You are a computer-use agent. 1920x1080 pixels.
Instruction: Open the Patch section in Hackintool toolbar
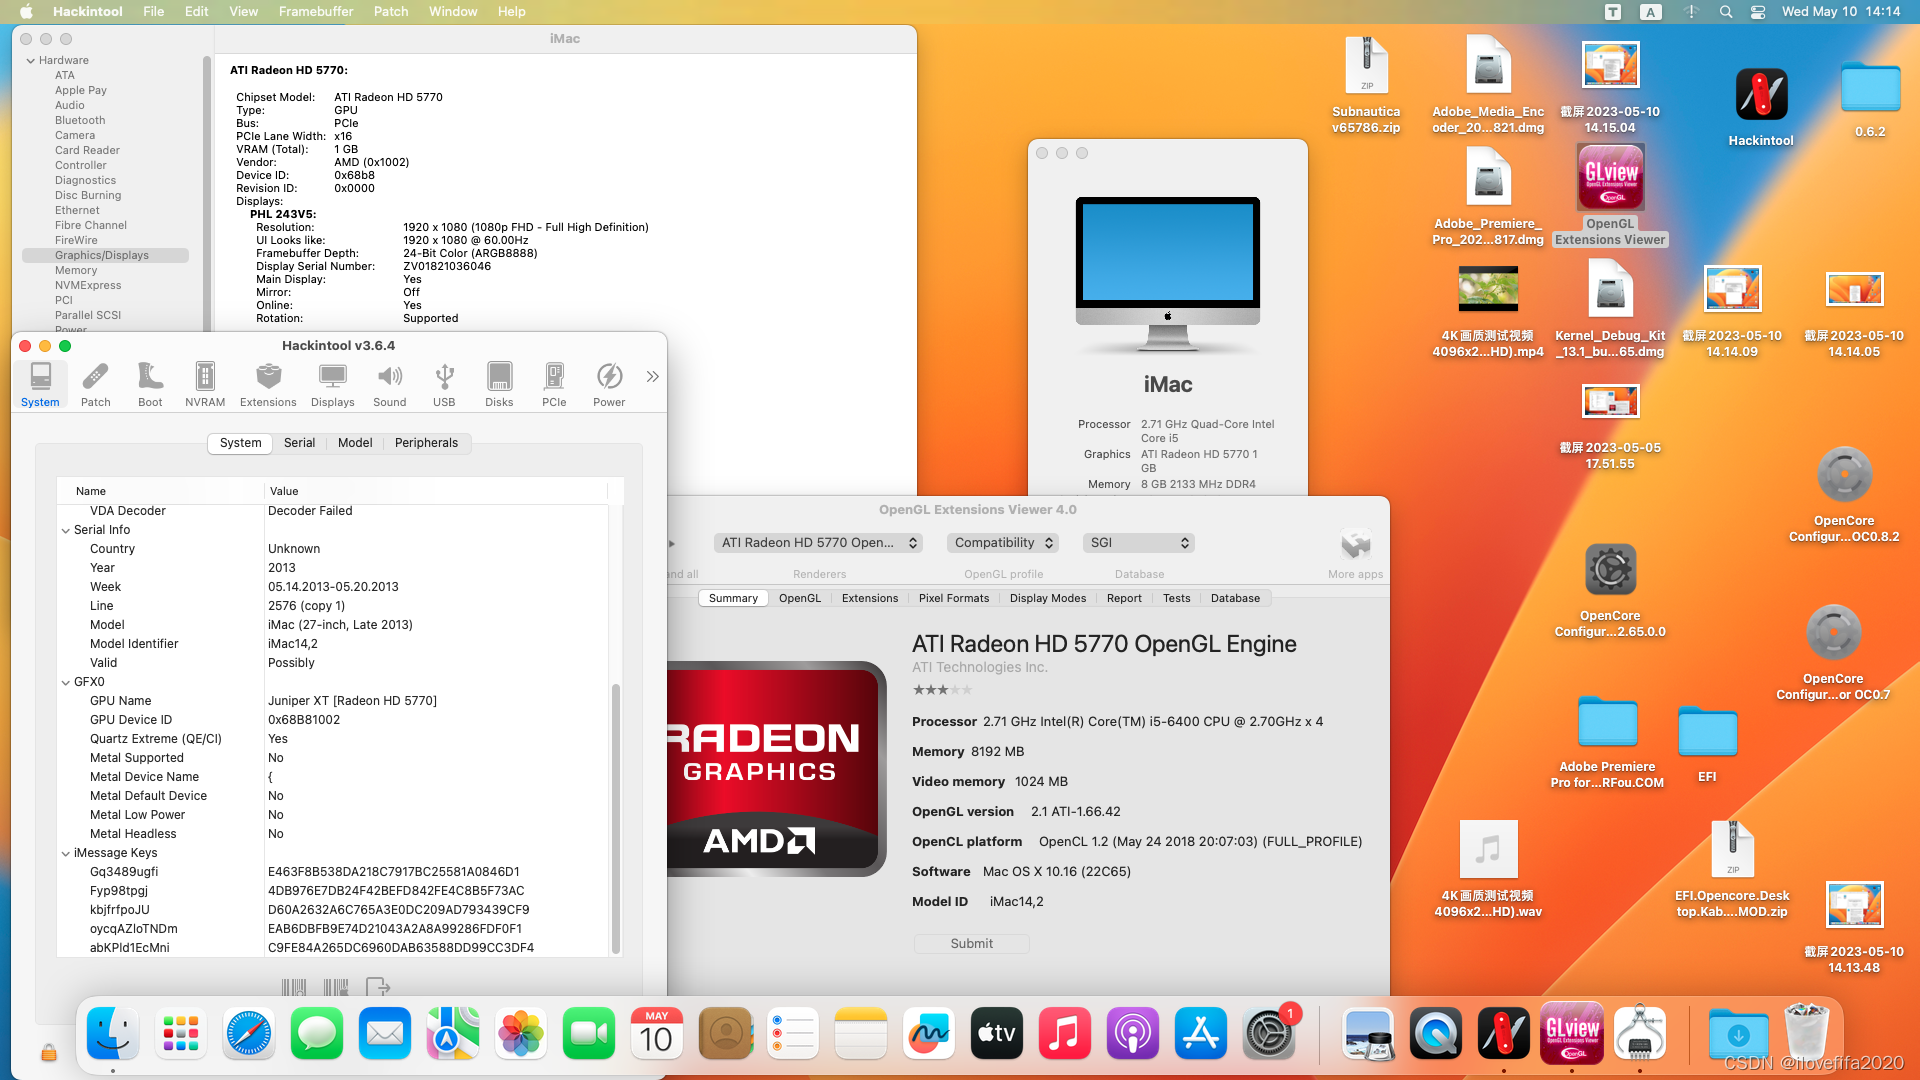click(x=95, y=384)
